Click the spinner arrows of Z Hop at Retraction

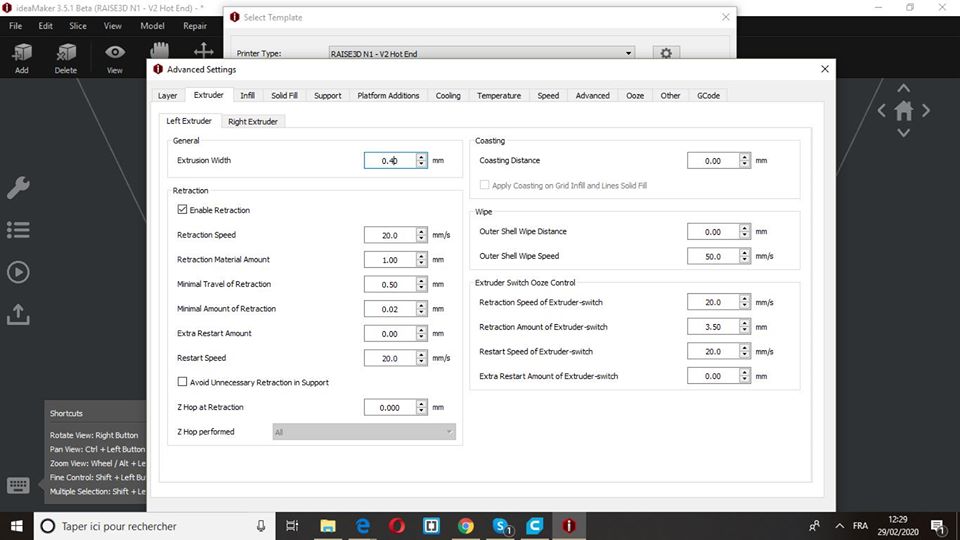click(x=421, y=407)
